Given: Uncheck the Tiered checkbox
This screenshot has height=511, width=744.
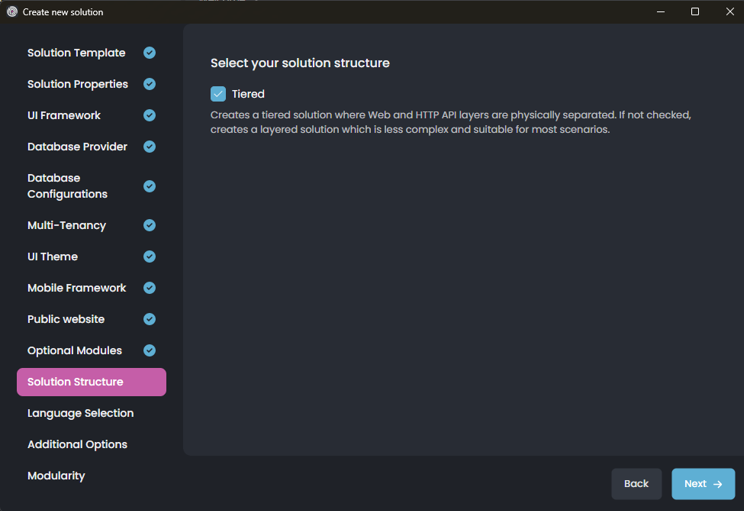Looking at the screenshot, I should (218, 94).
